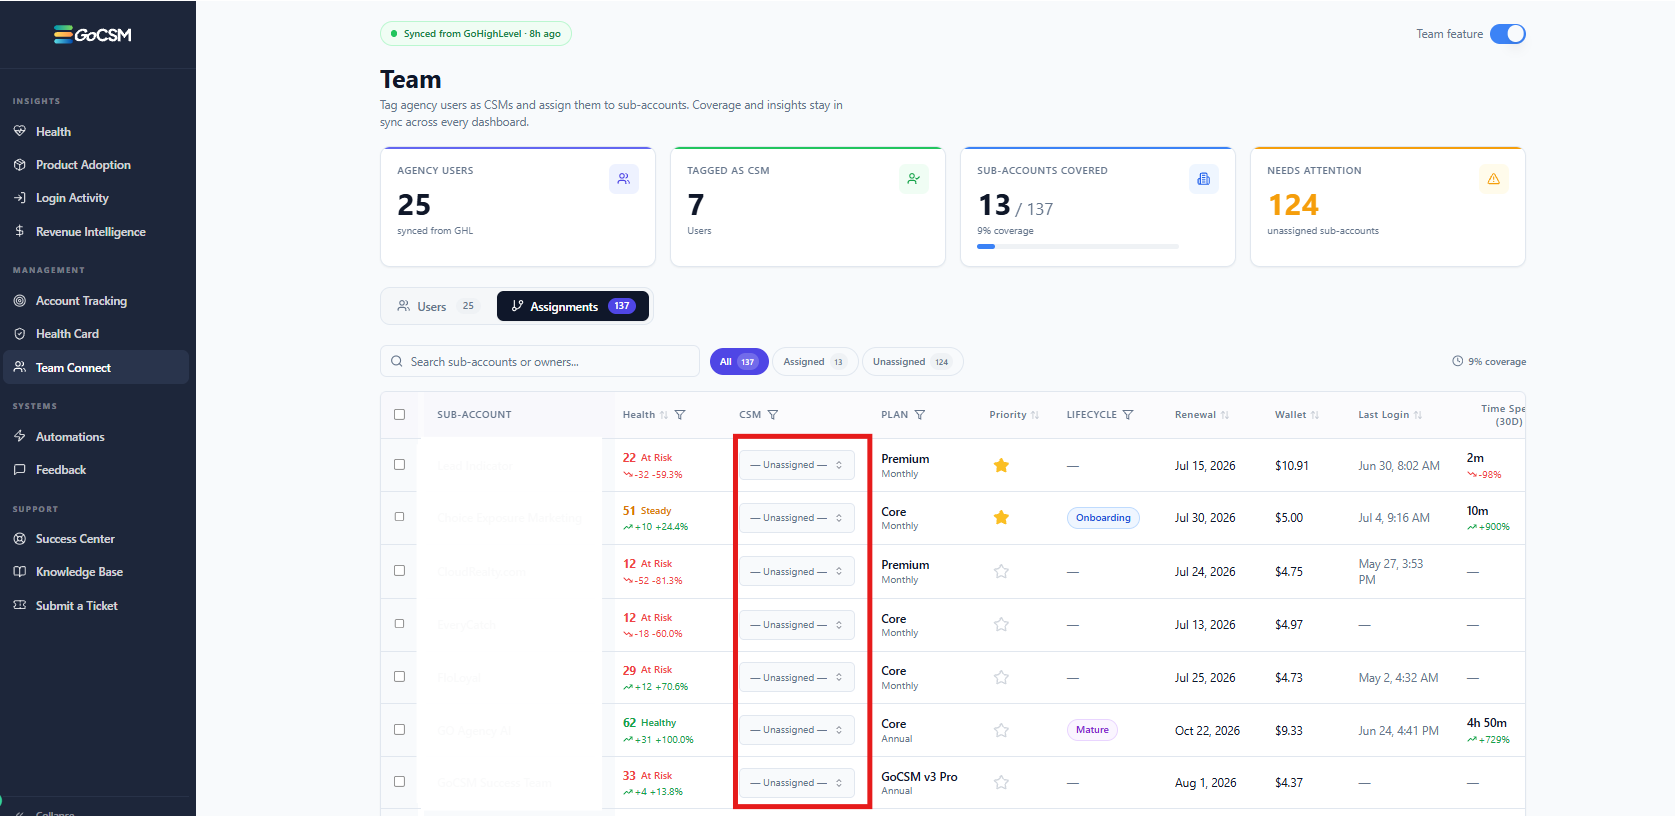Filter the PLAN column via funnel icon

pos(920,415)
